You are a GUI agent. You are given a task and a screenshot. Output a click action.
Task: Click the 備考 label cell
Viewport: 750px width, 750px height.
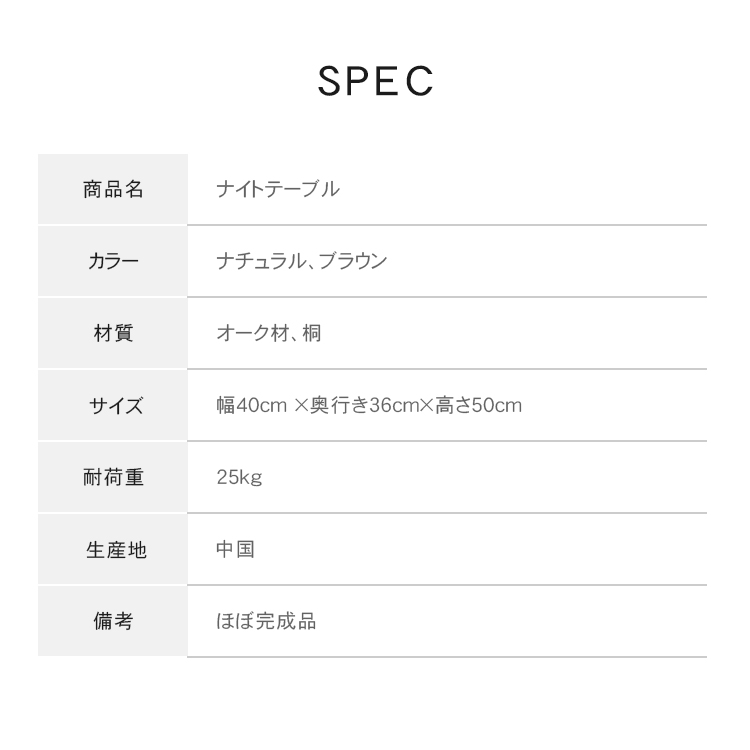click(x=113, y=621)
